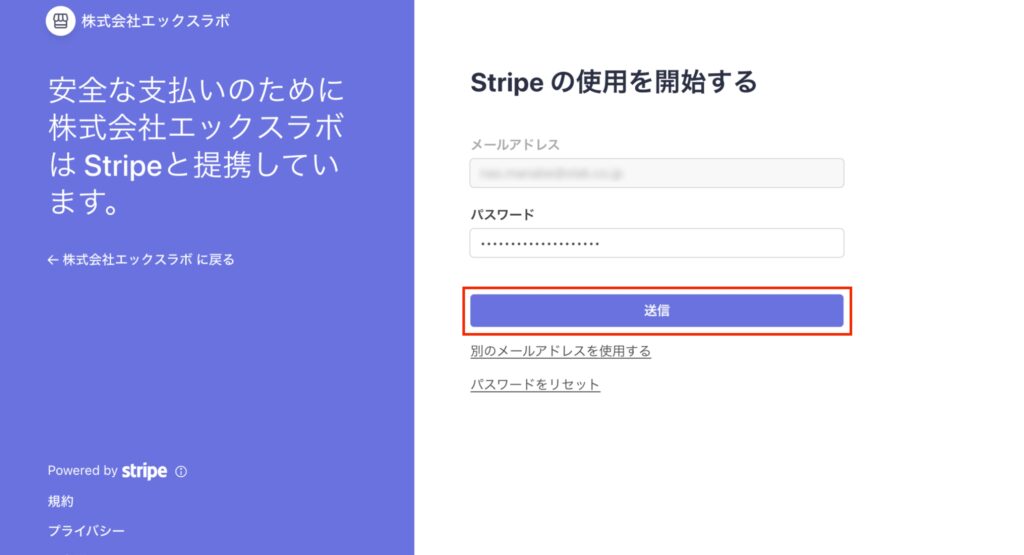This screenshot has height=555, width=1024.
Task: Click the Stripe の使用を開始する heading
Action: [613, 82]
